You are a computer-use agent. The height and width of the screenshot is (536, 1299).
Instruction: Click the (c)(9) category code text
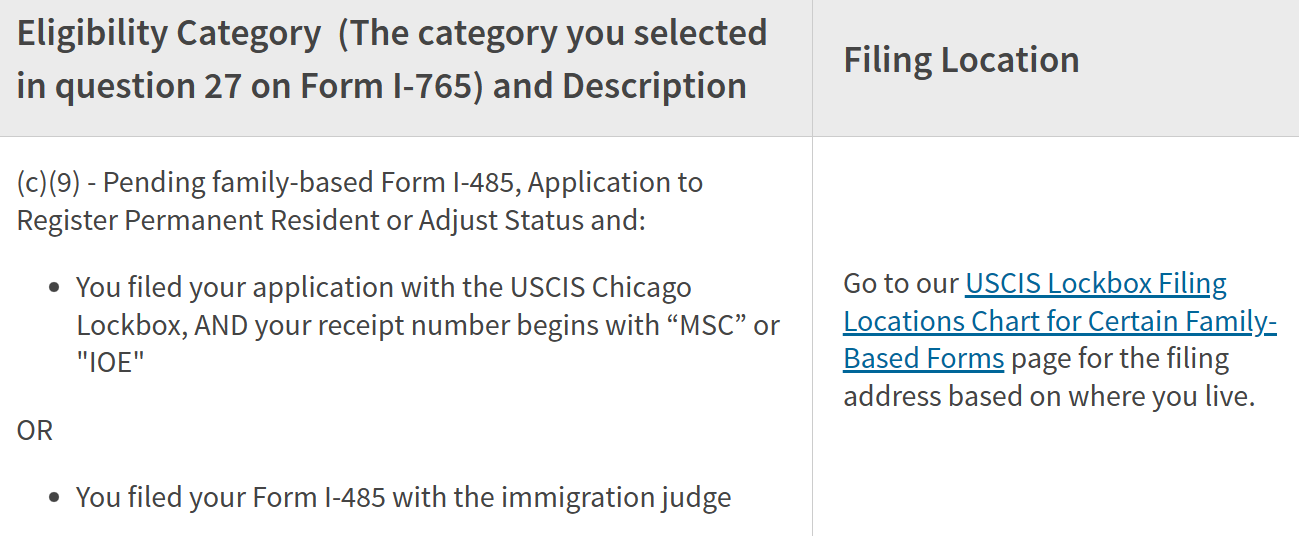[48, 183]
